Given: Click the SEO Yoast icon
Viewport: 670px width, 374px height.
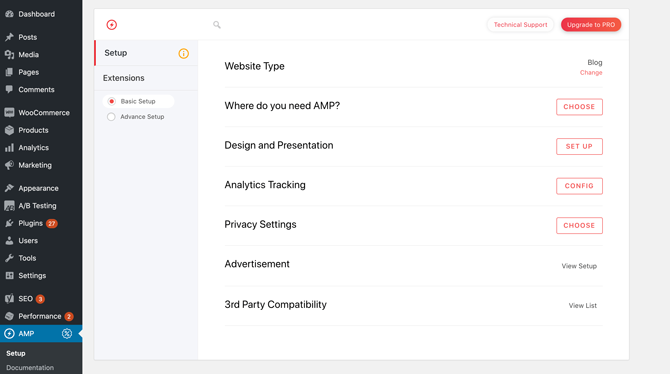Looking at the screenshot, I should coord(9,299).
